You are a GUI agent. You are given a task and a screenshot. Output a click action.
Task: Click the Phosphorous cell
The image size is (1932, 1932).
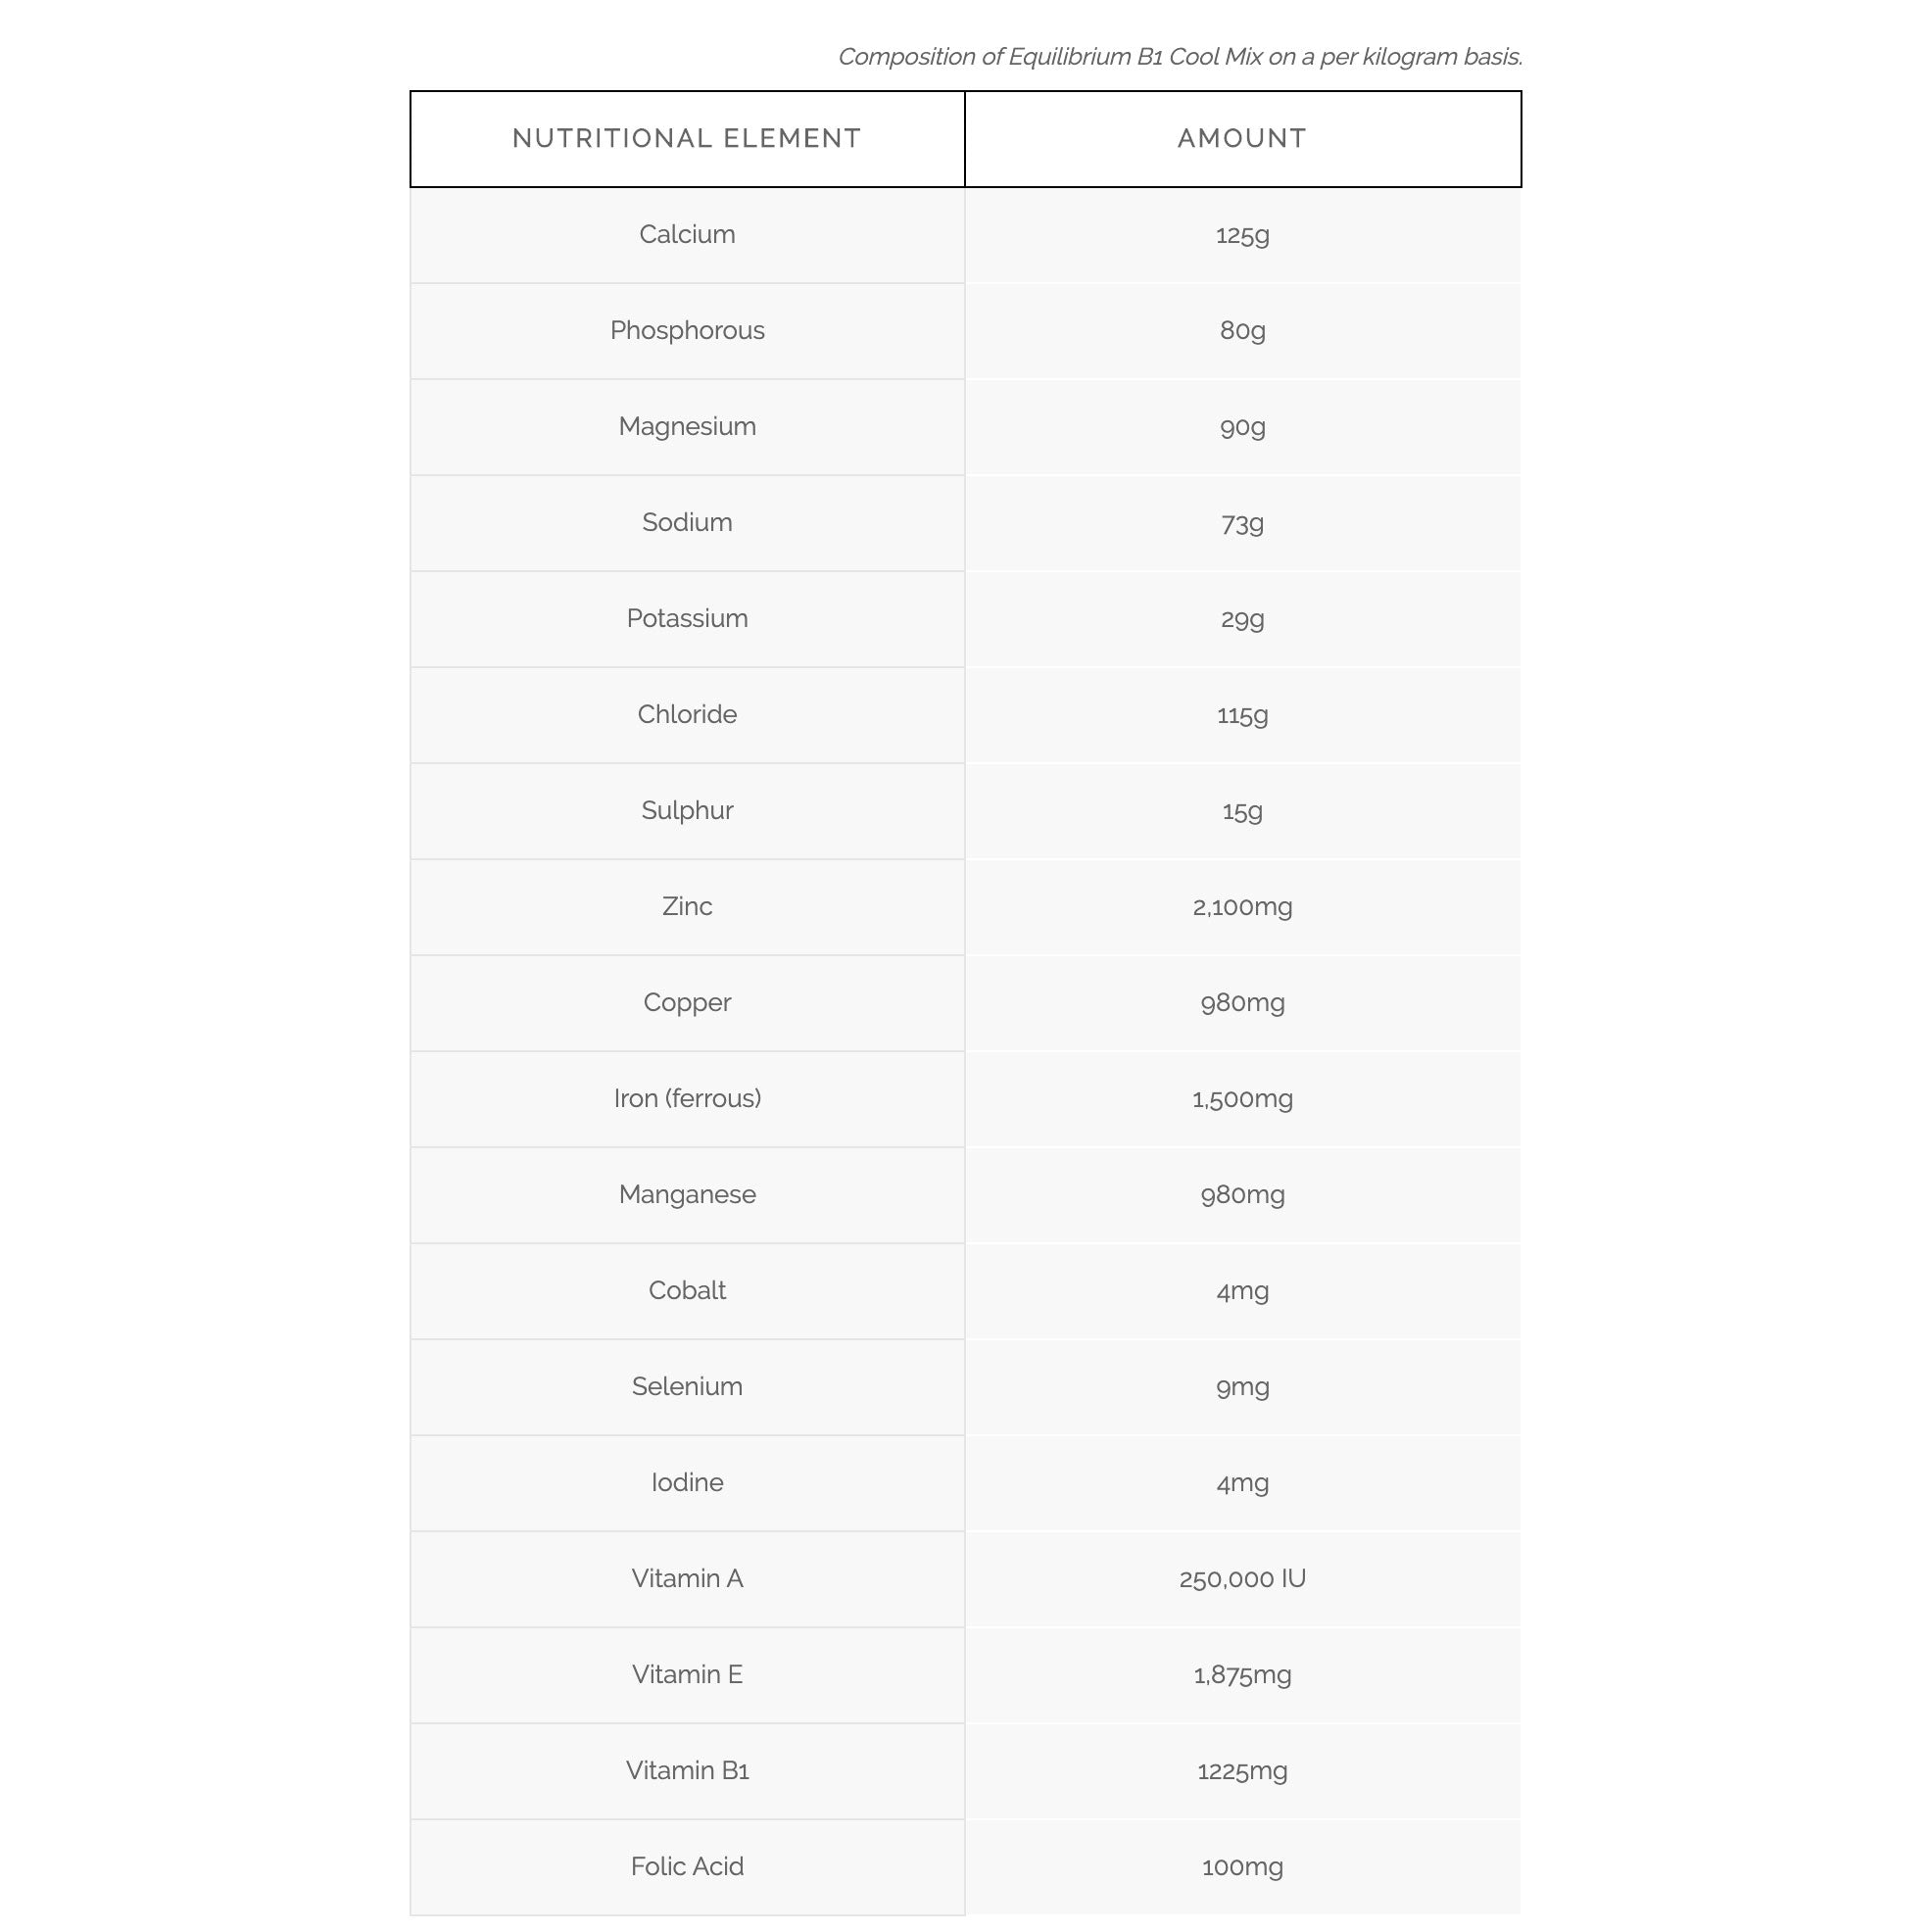[x=687, y=331]
